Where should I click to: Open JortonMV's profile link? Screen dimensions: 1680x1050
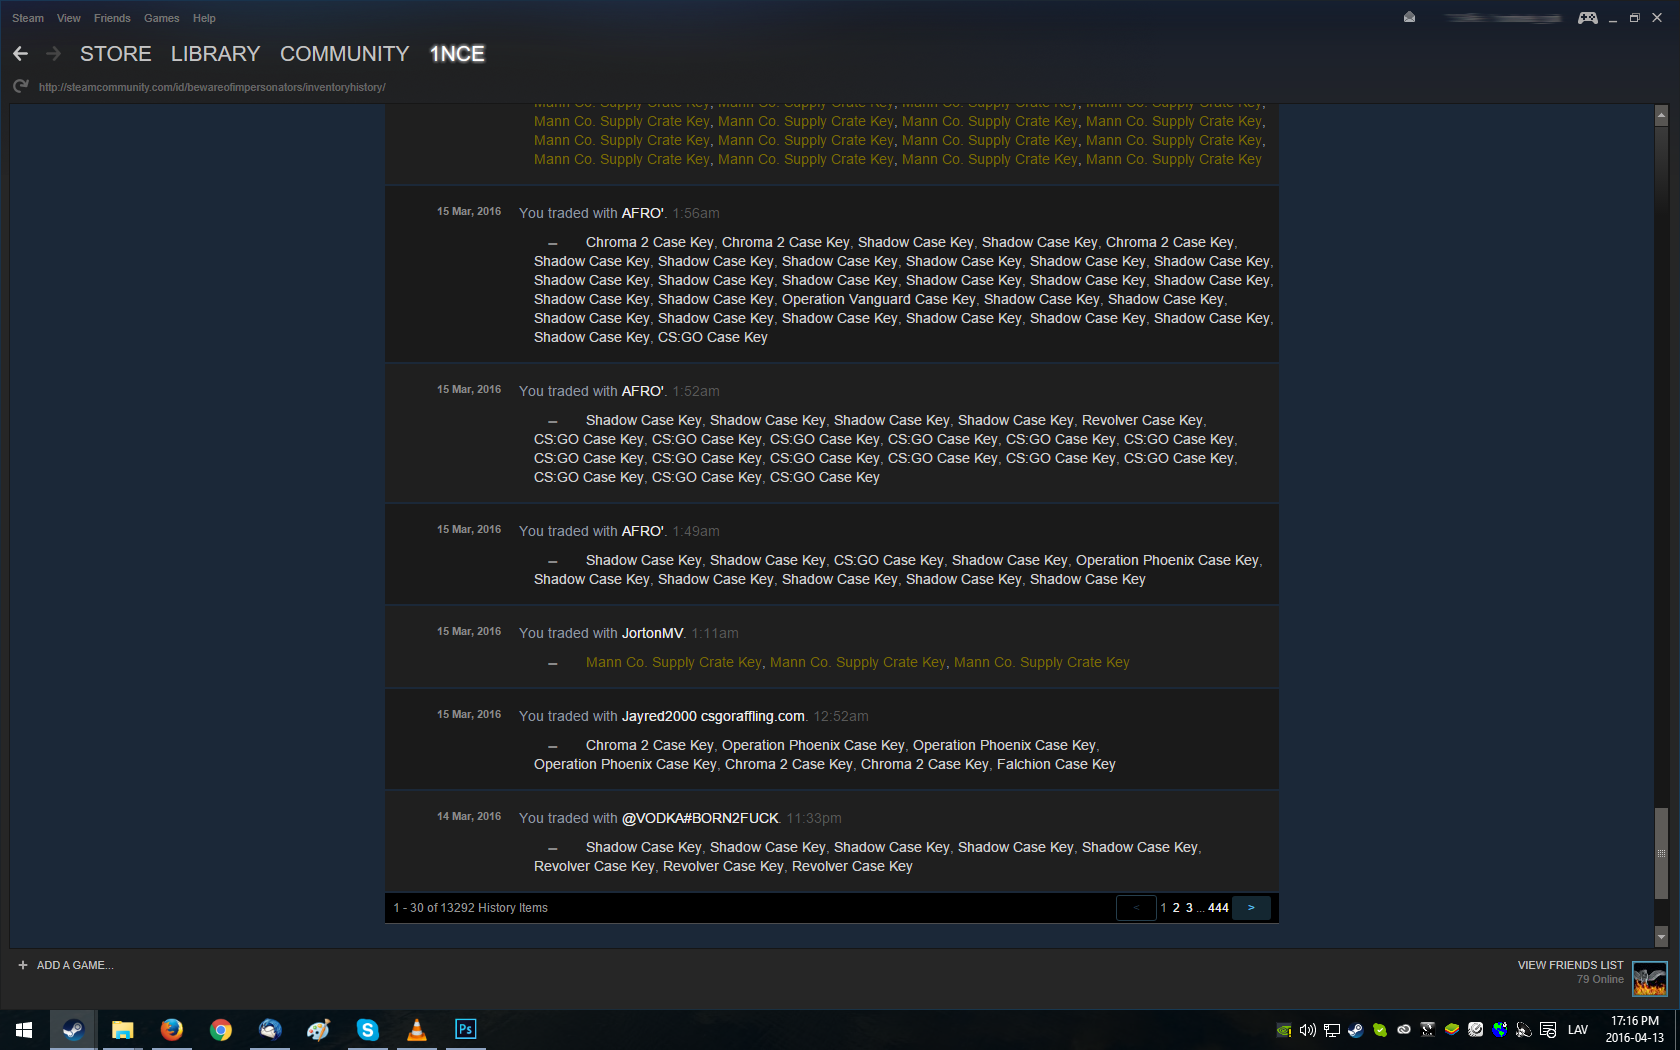pyautogui.click(x=652, y=633)
